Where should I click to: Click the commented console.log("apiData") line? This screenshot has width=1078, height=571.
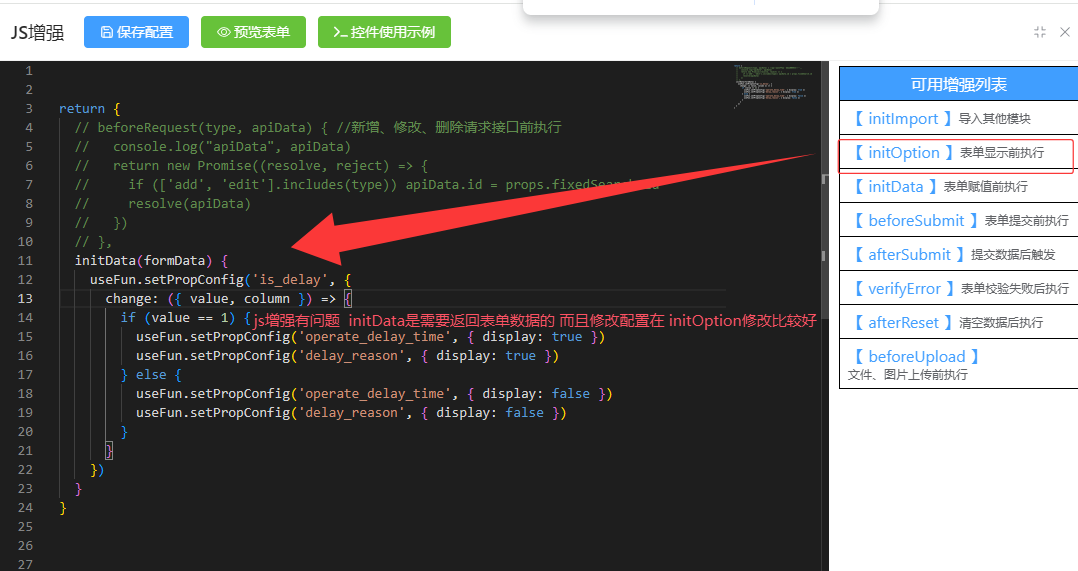[213, 146]
